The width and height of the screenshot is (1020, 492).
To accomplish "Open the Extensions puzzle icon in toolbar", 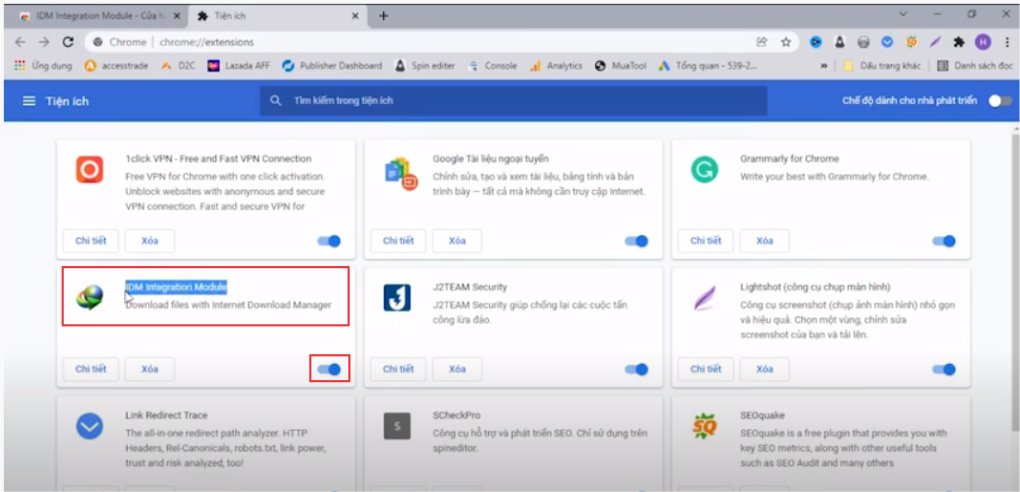I will [x=959, y=42].
